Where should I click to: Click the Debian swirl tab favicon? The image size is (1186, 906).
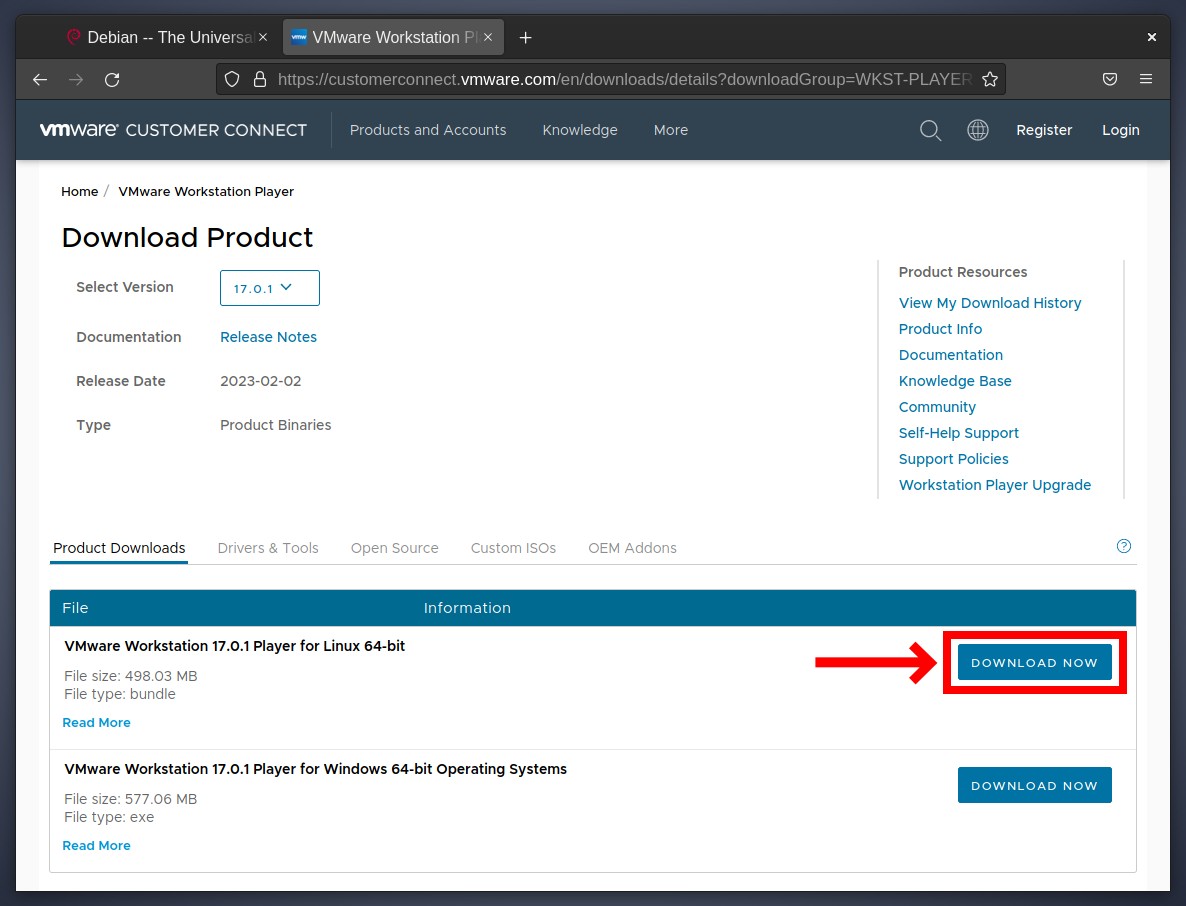click(x=73, y=37)
